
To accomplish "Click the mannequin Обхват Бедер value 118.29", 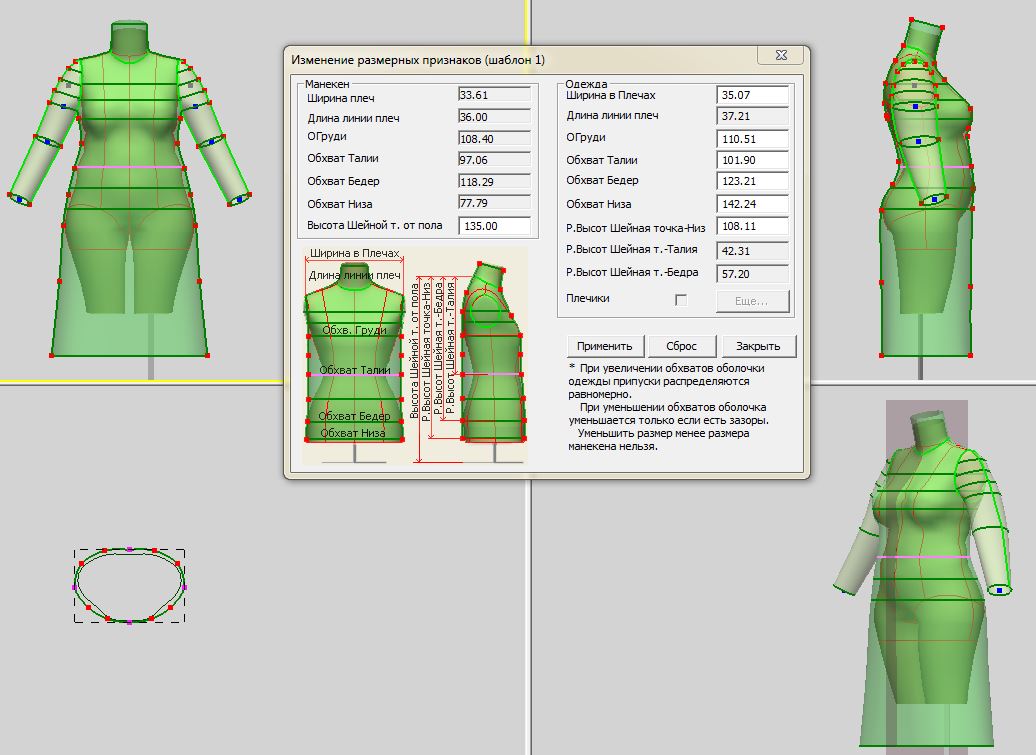I will (494, 182).
